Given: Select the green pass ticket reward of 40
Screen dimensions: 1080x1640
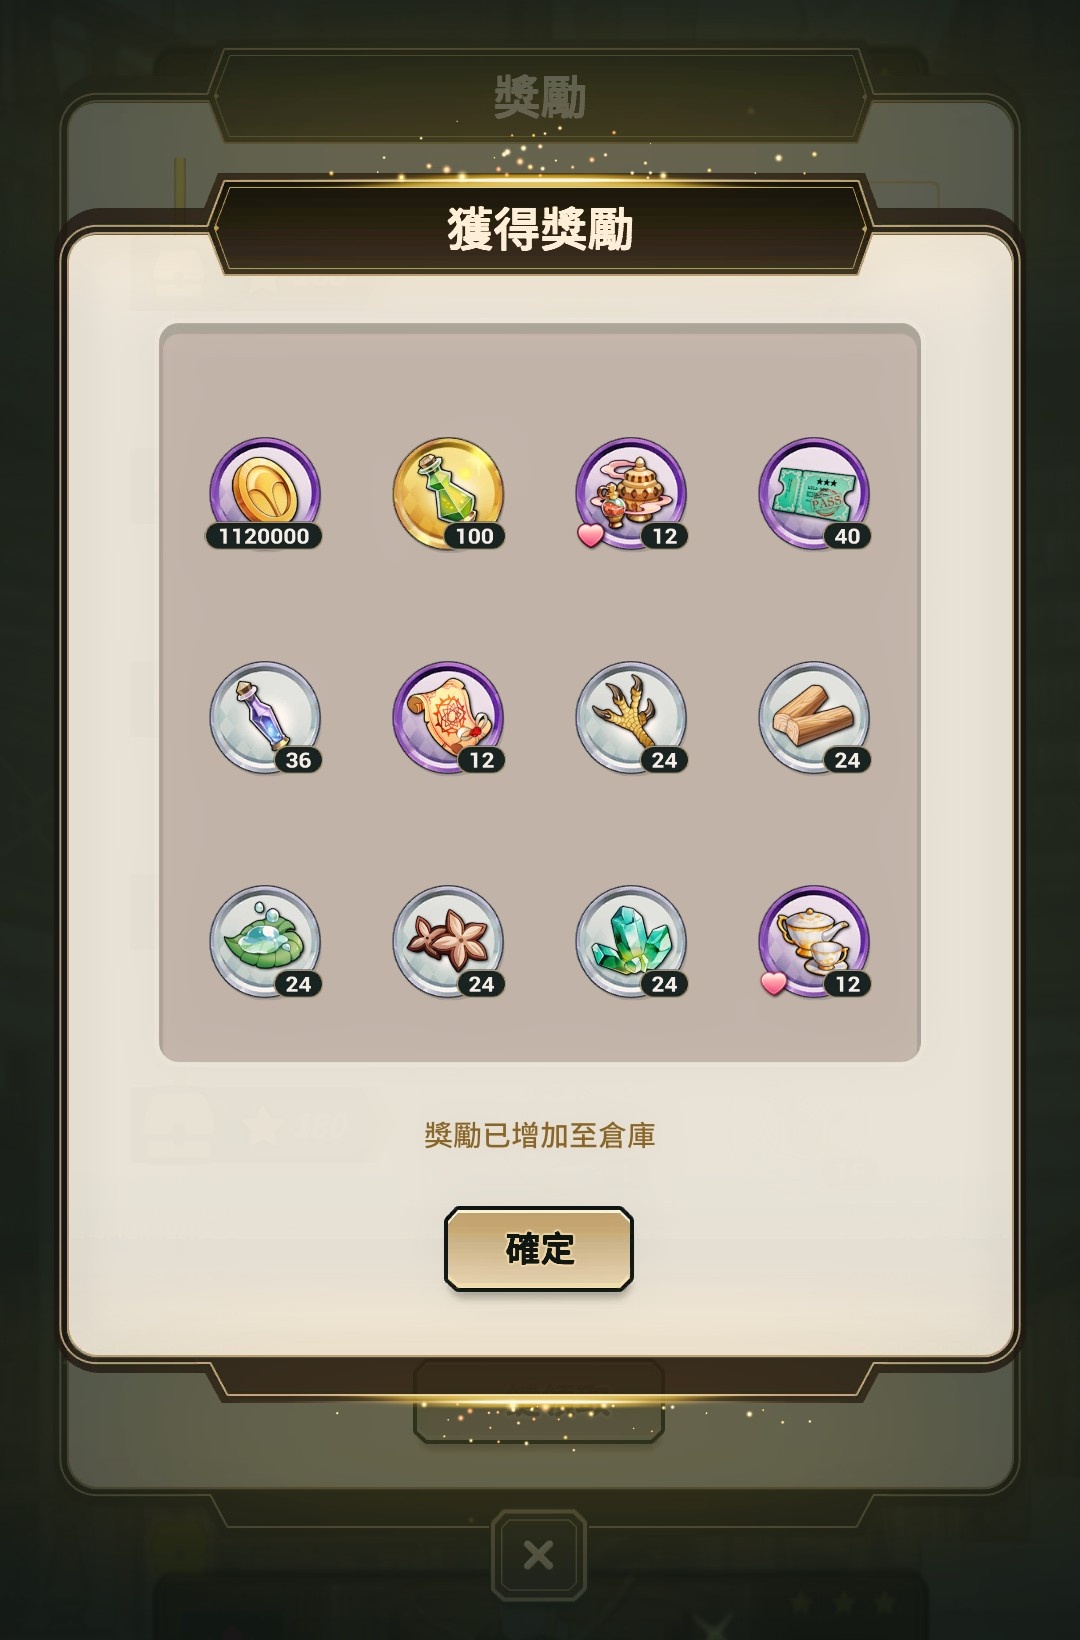Looking at the screenshot, I should click(x=814, y=494).
